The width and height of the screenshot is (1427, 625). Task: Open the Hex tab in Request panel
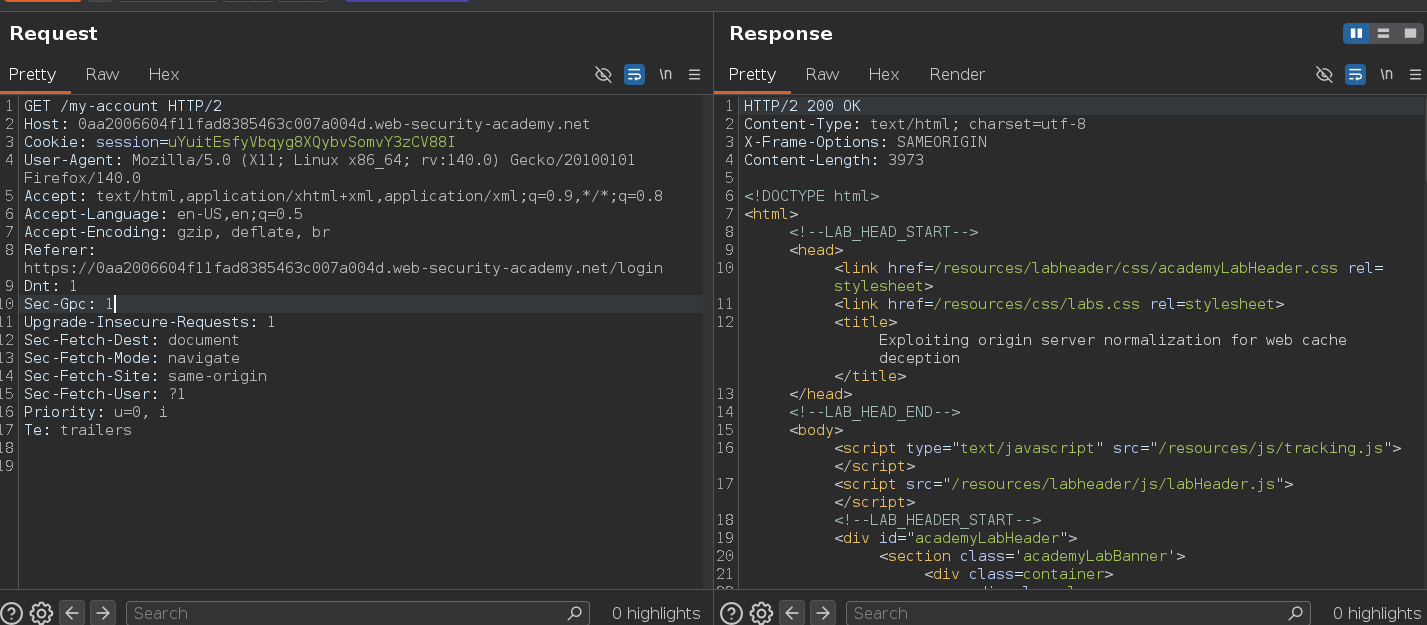coord(164,74)
